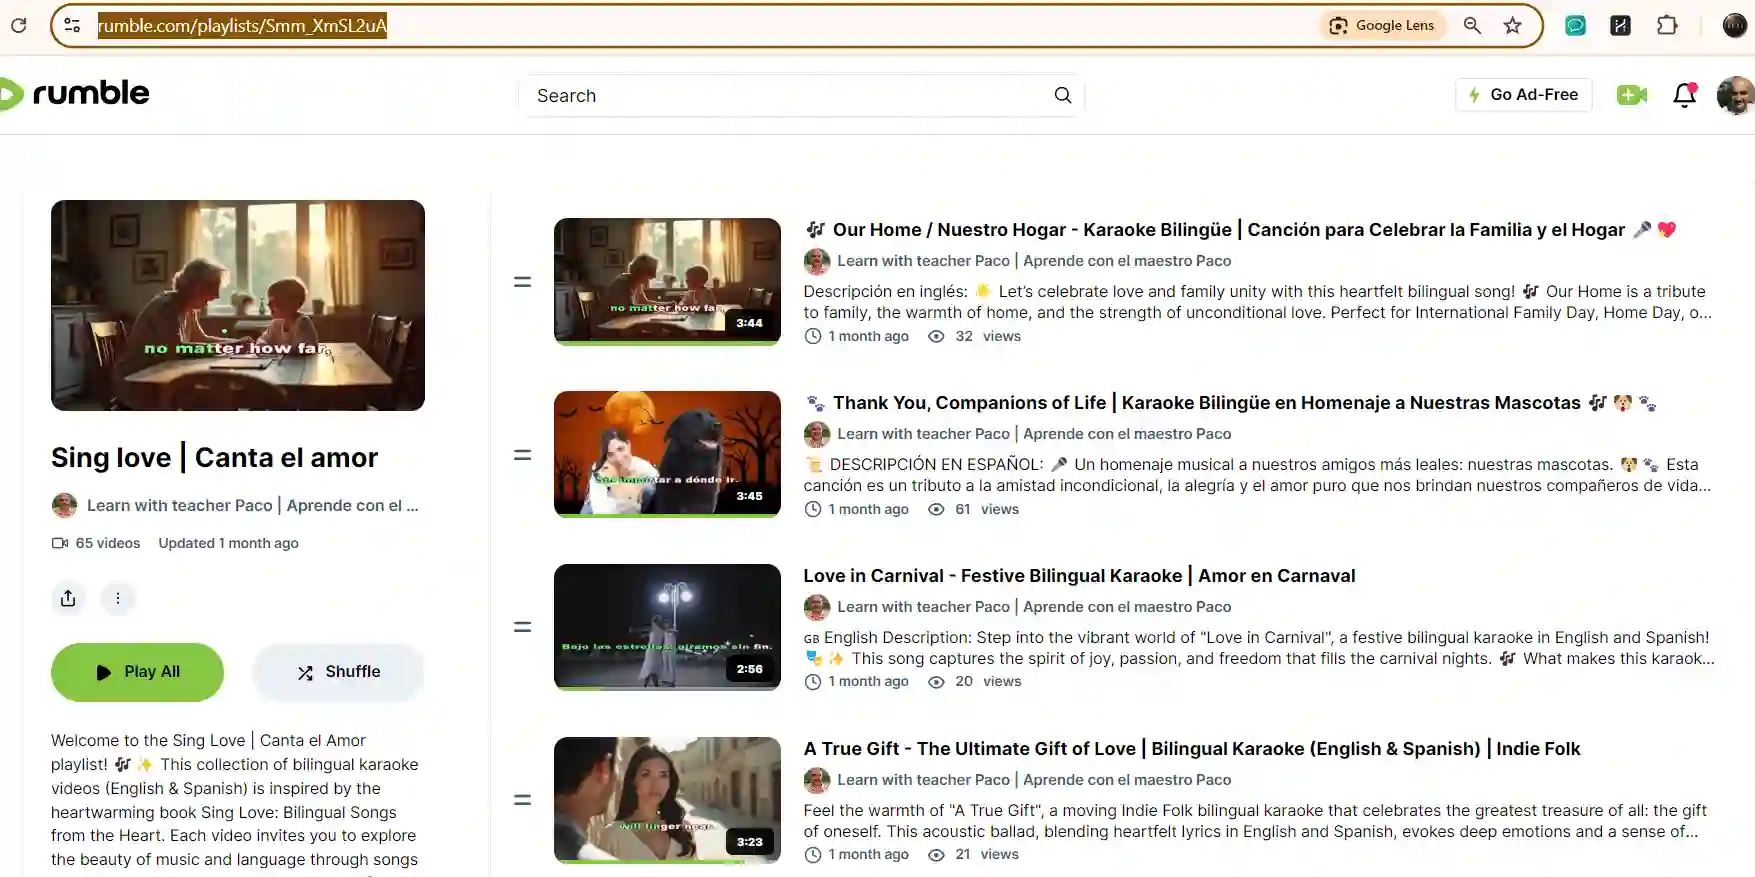
Task: Open the Thank You Companions video thumbnail
Action: (x=667, y=454)
